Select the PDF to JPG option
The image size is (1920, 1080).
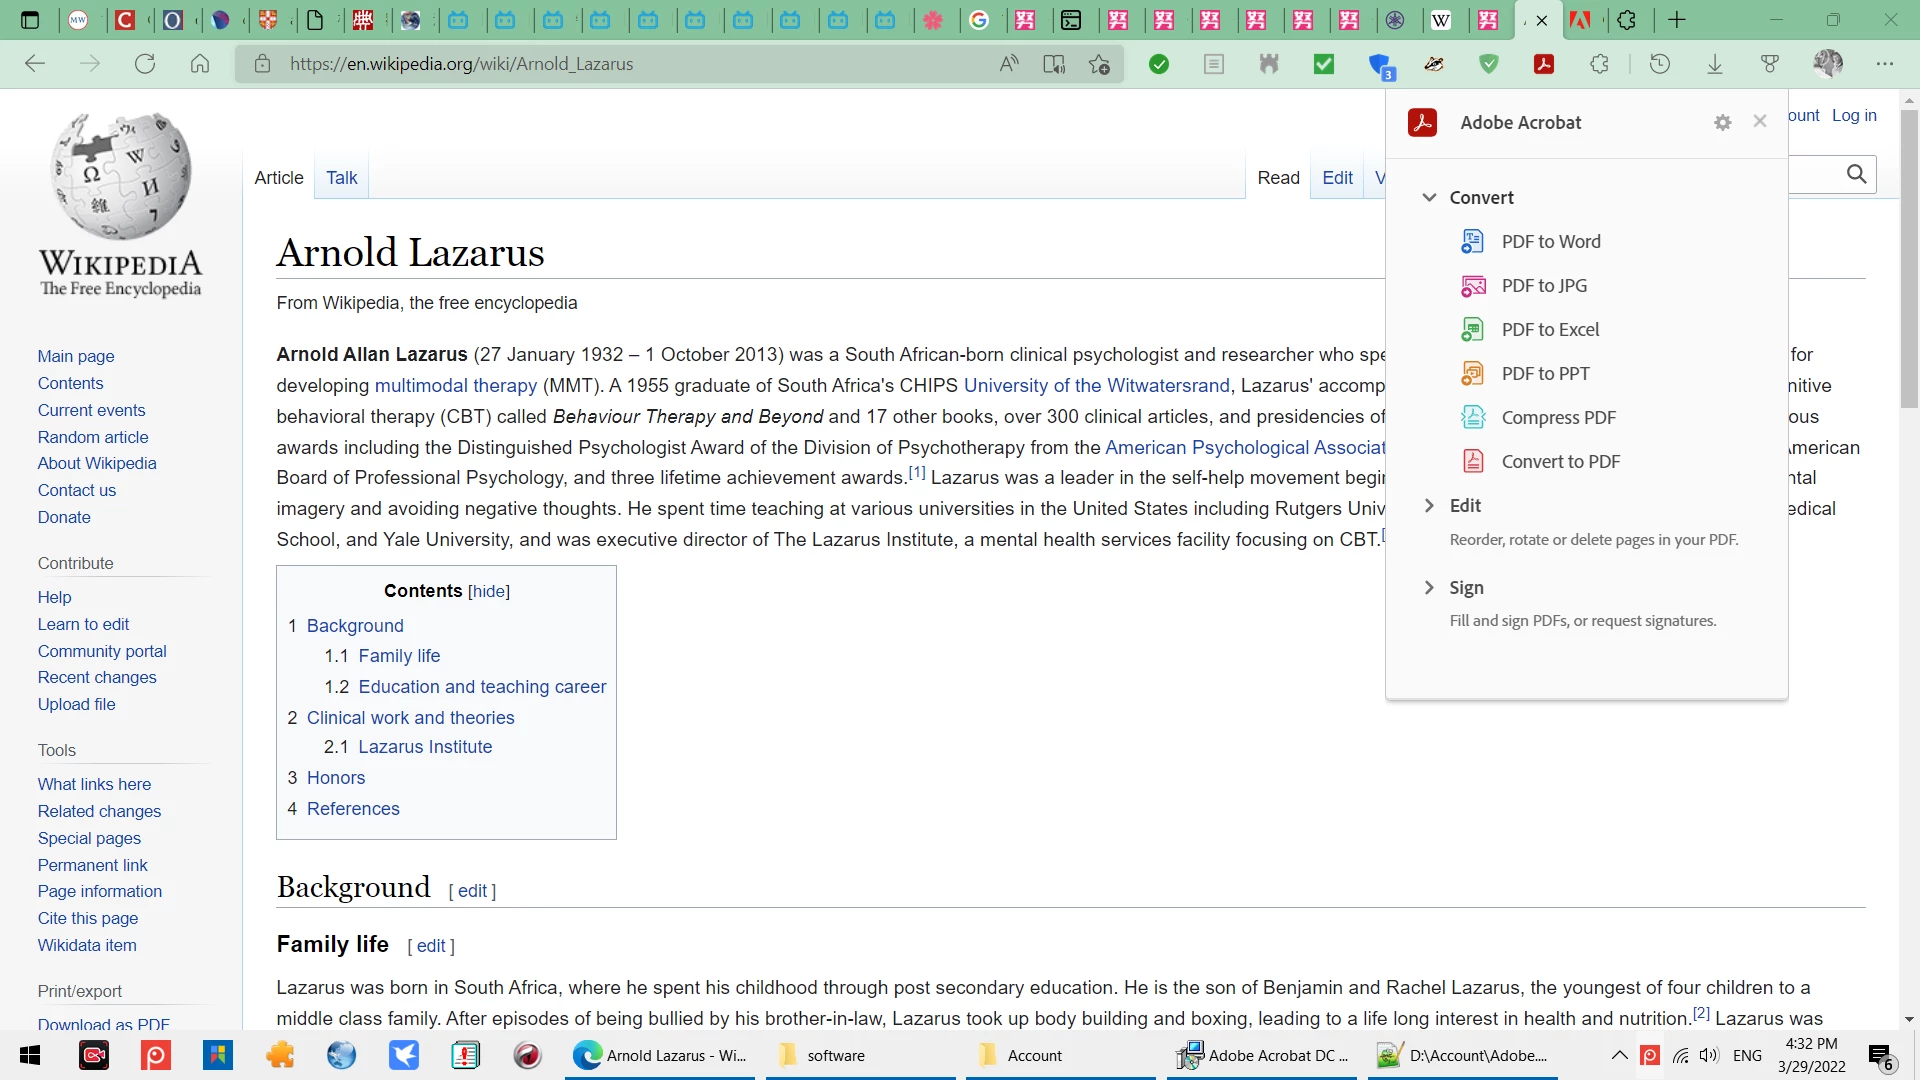1543,286
